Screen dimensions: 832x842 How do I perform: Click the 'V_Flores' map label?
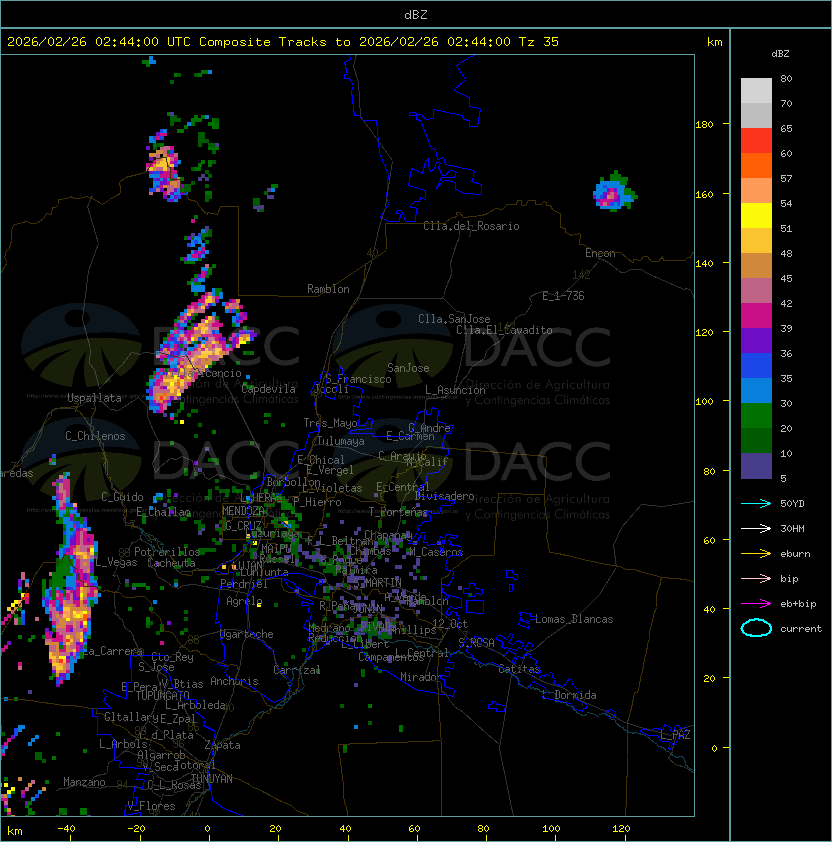coord(151,807)
